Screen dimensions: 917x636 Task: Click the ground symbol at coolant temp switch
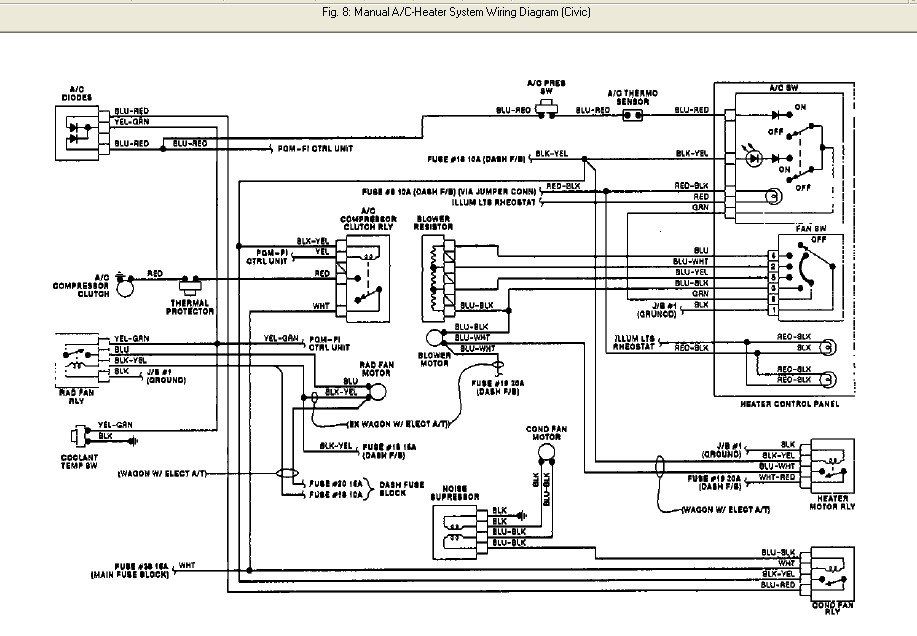[133, 441]
